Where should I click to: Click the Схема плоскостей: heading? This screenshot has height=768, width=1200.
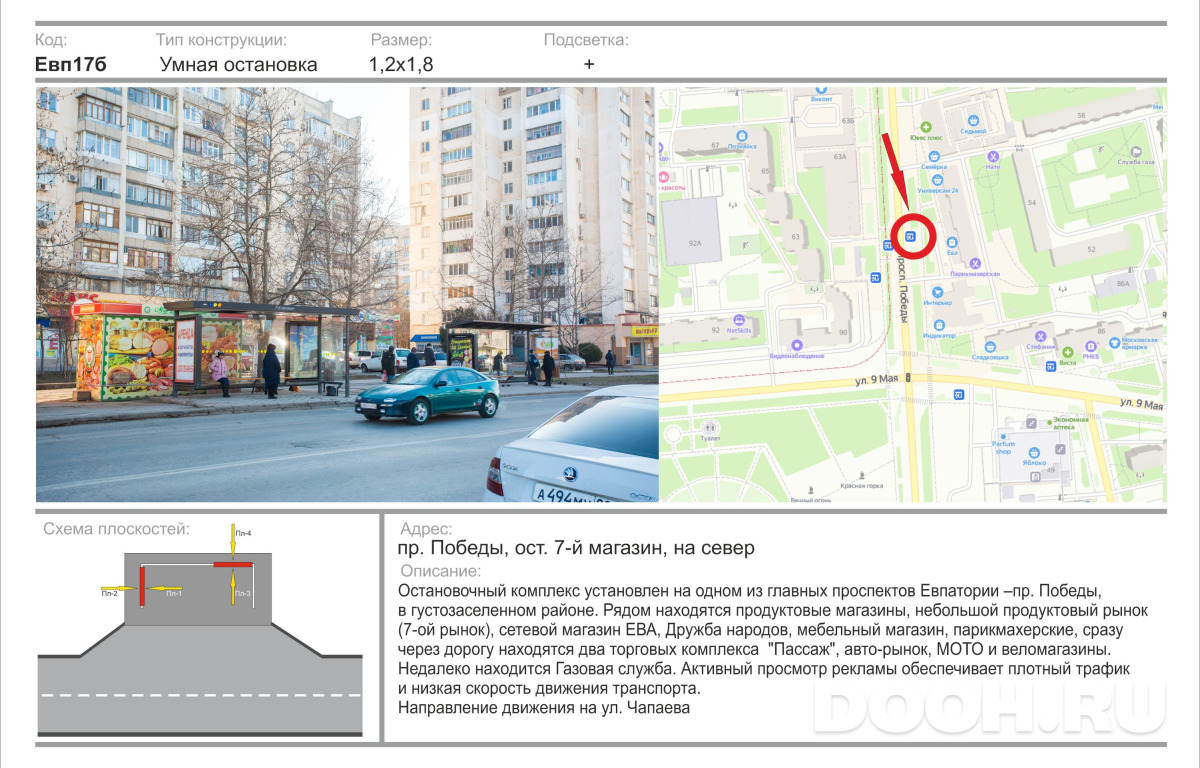point(117,529)
